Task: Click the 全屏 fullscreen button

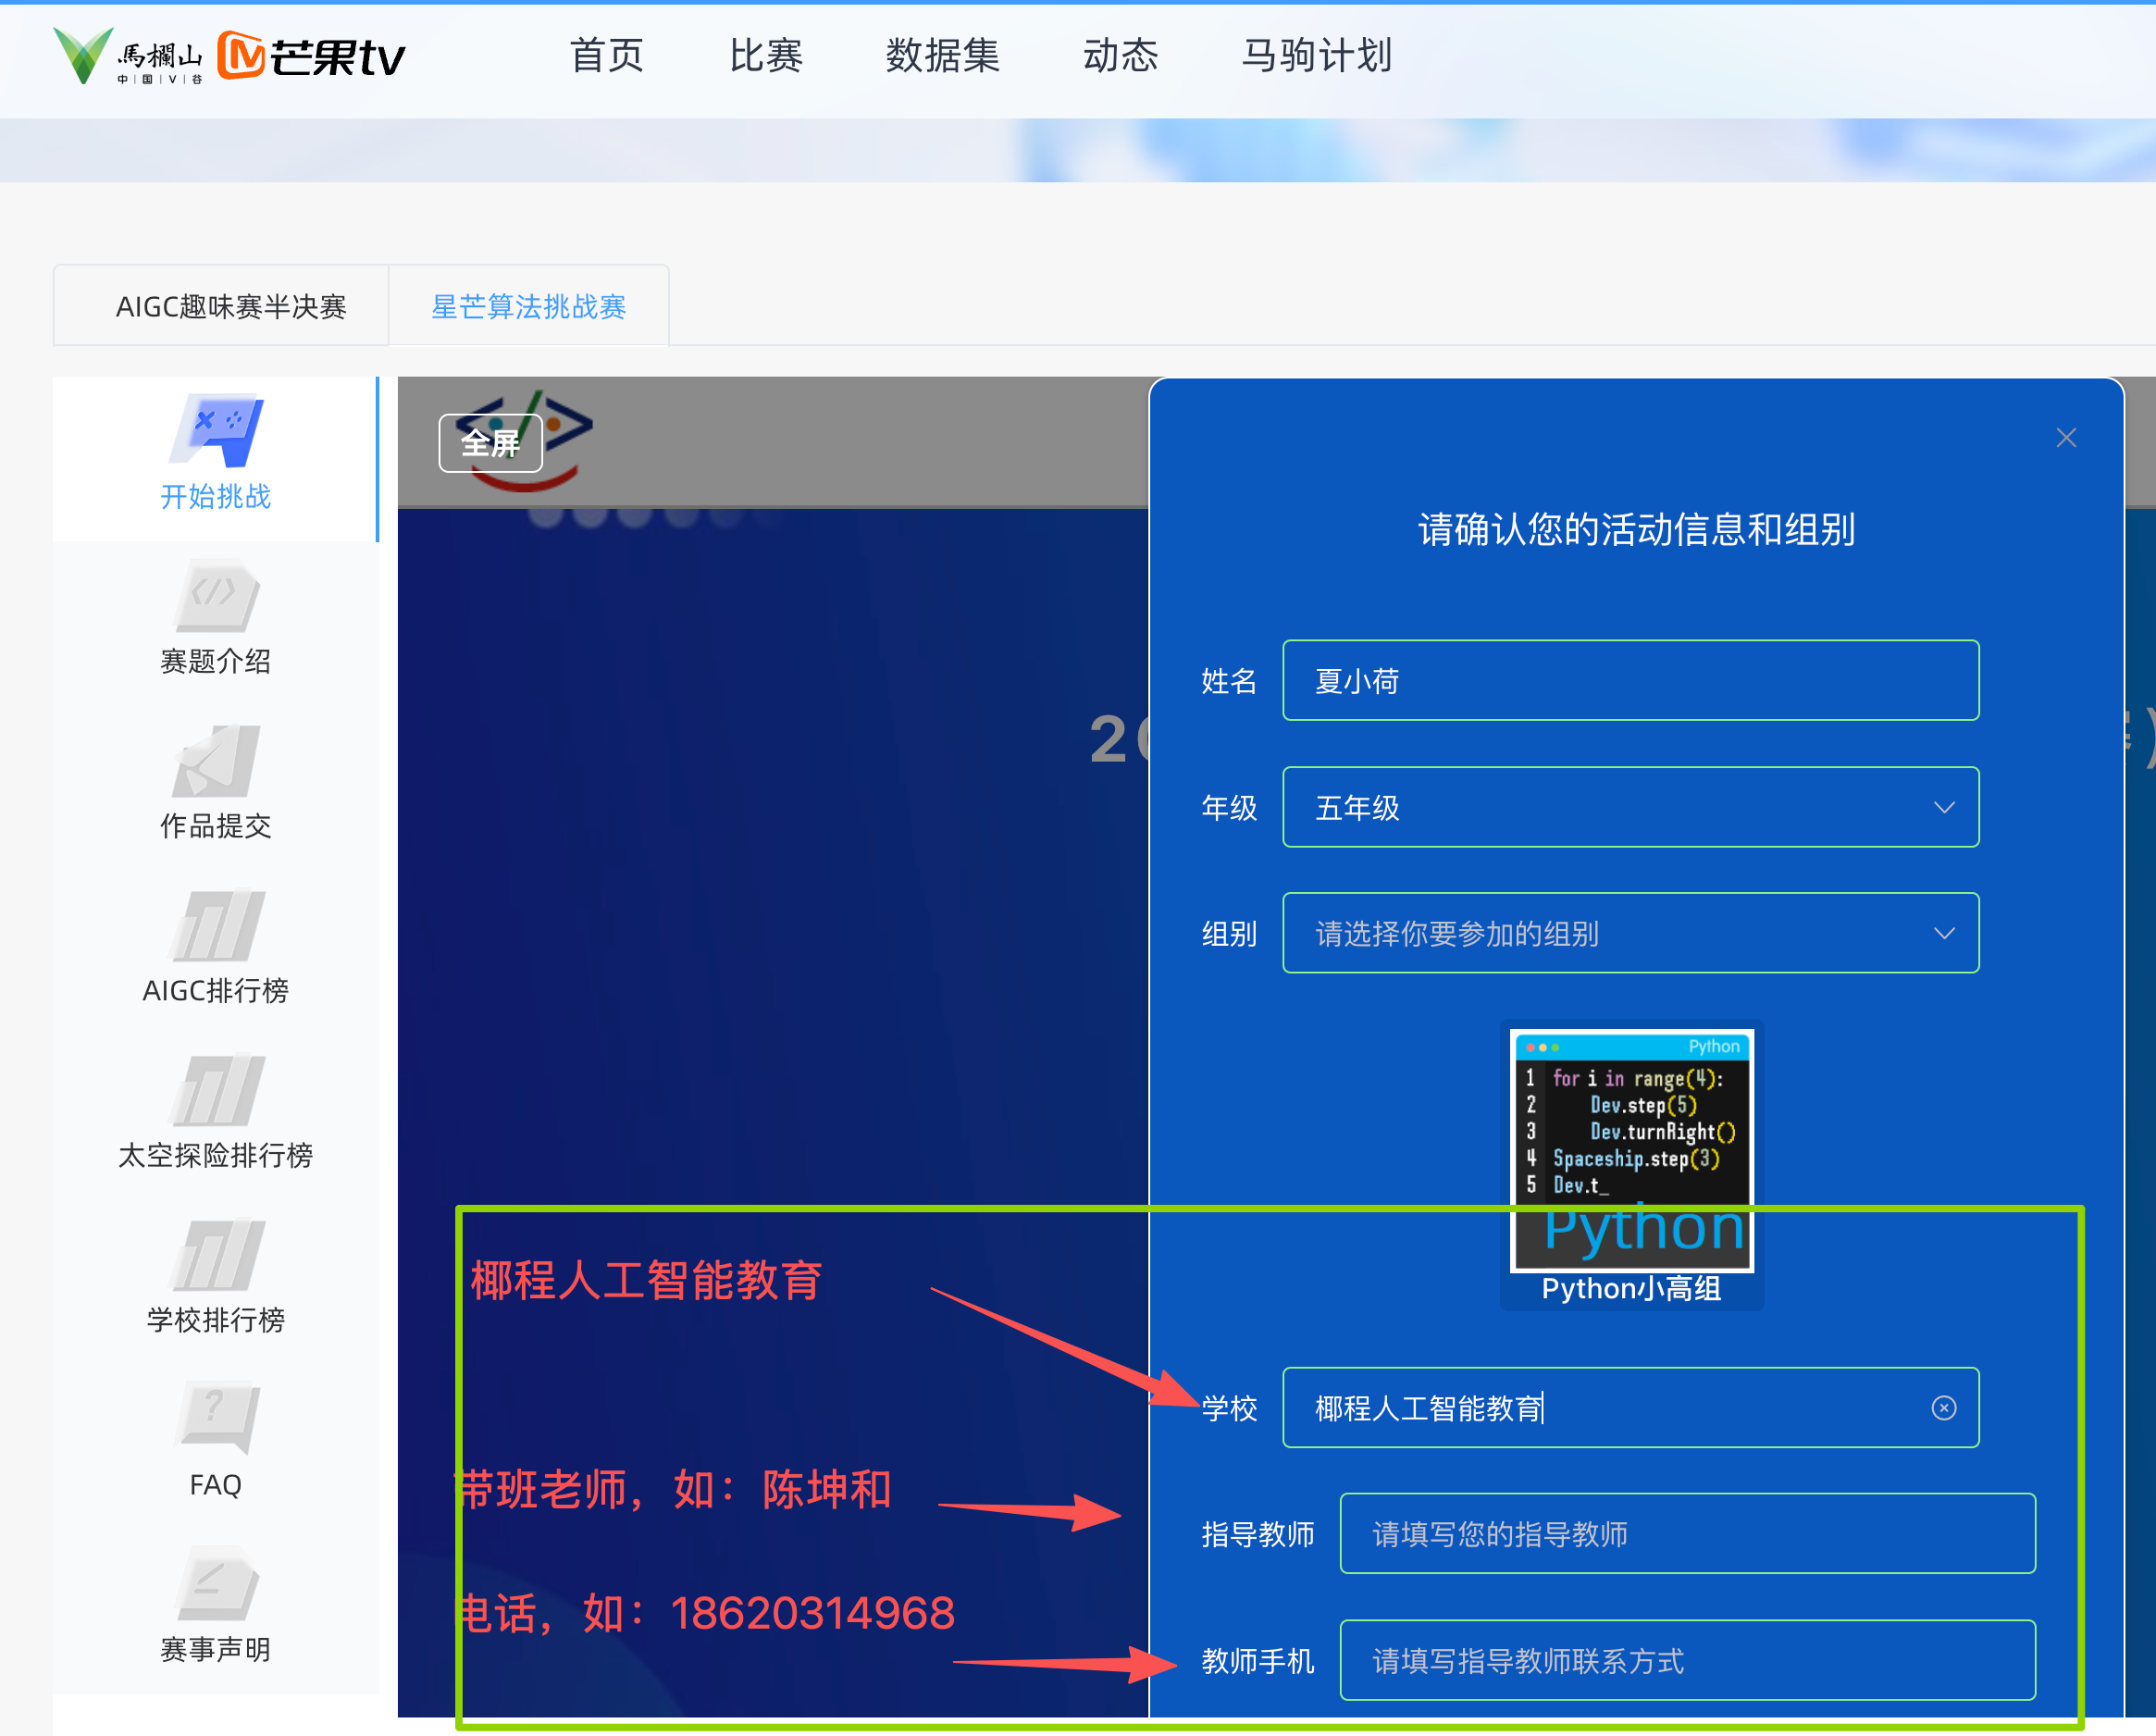Action: tap(491, 443)
